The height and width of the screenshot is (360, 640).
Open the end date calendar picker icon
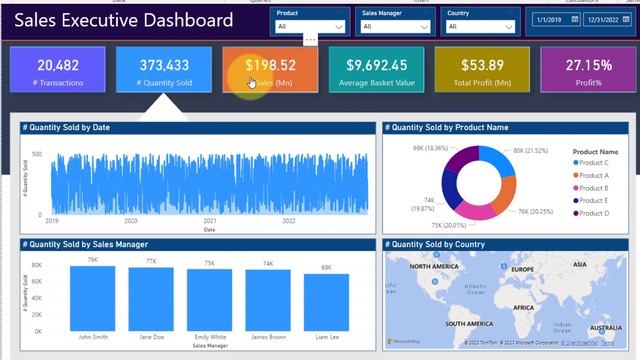[x=626, y=19]
